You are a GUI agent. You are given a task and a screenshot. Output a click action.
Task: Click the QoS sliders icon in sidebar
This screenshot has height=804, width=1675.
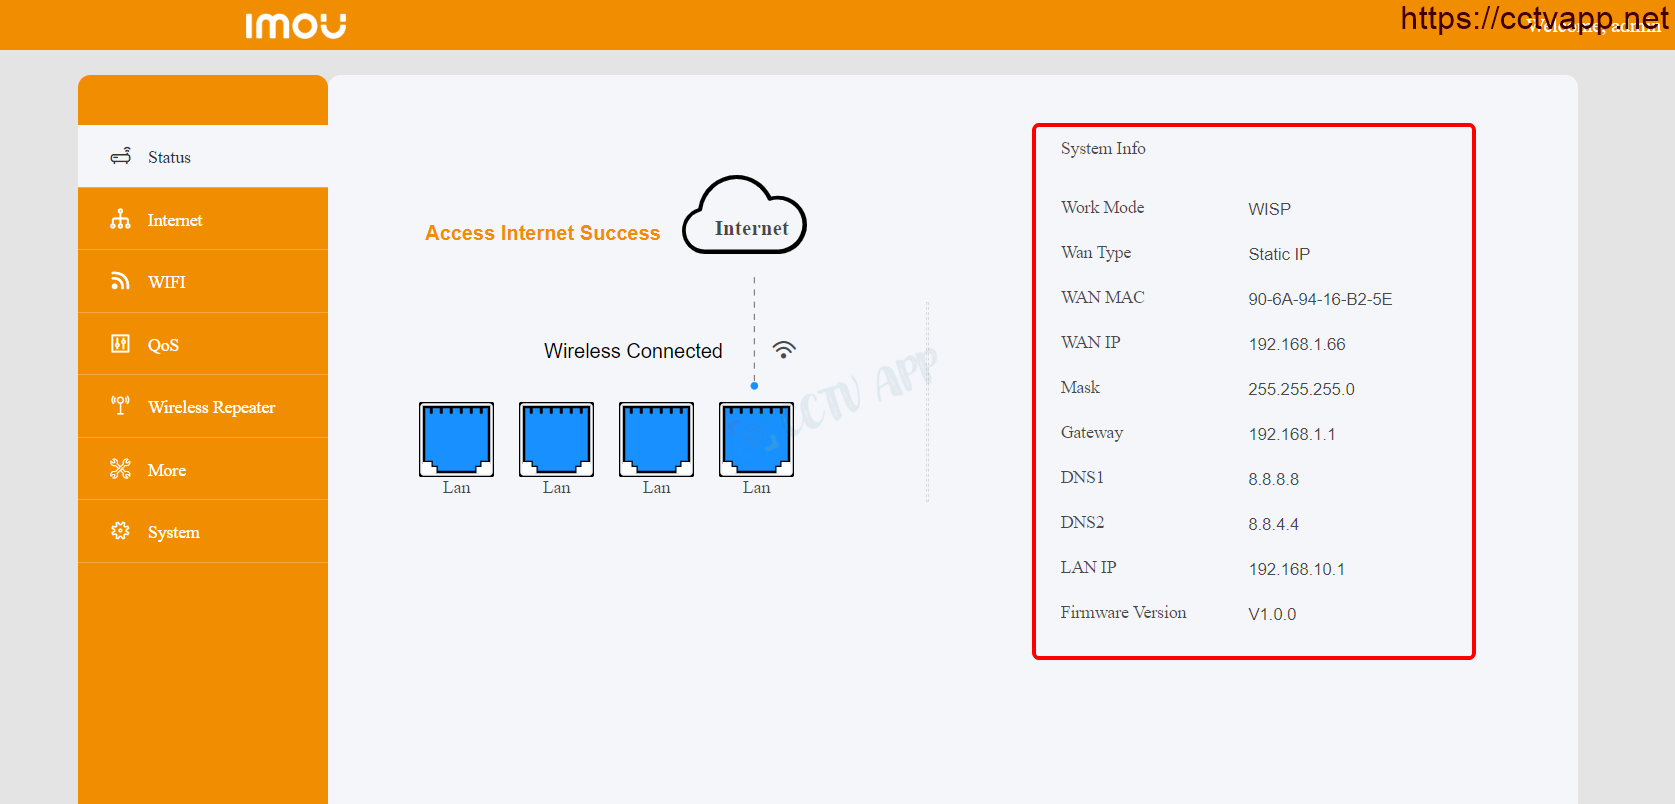[x=121, y=344]
